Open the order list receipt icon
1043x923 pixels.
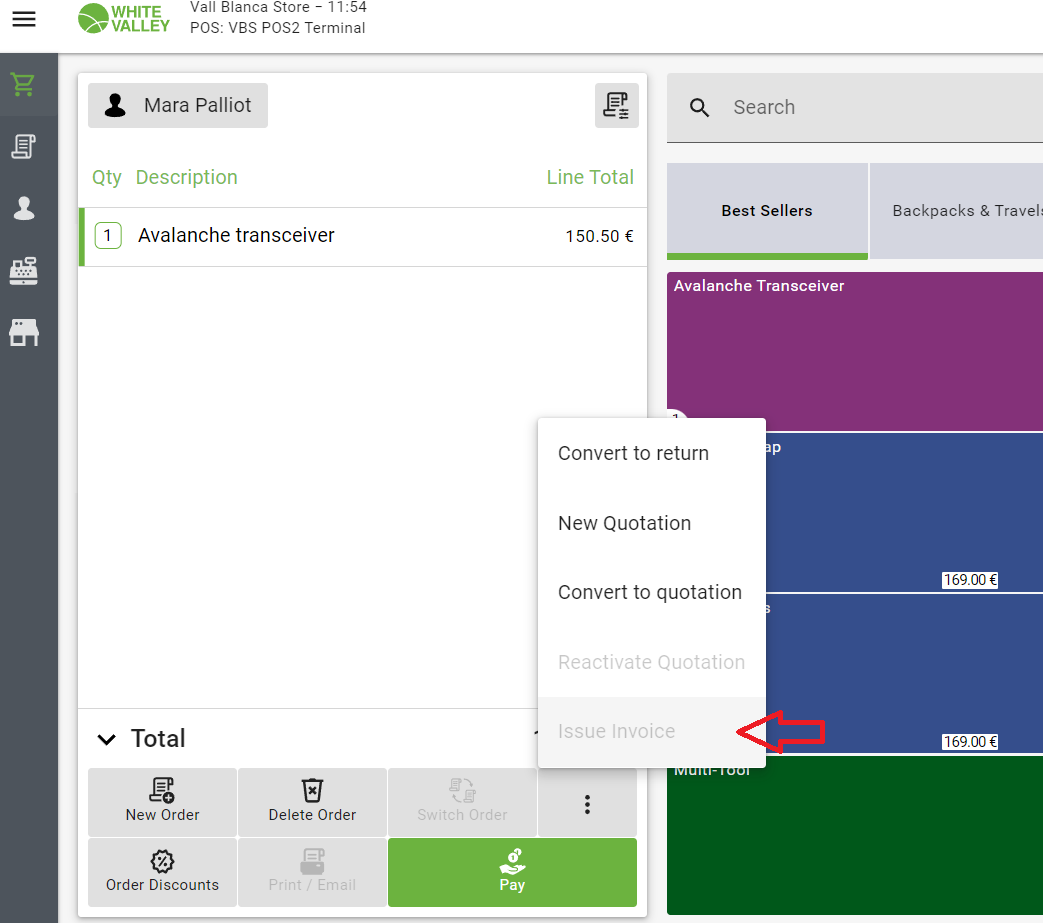616,105
